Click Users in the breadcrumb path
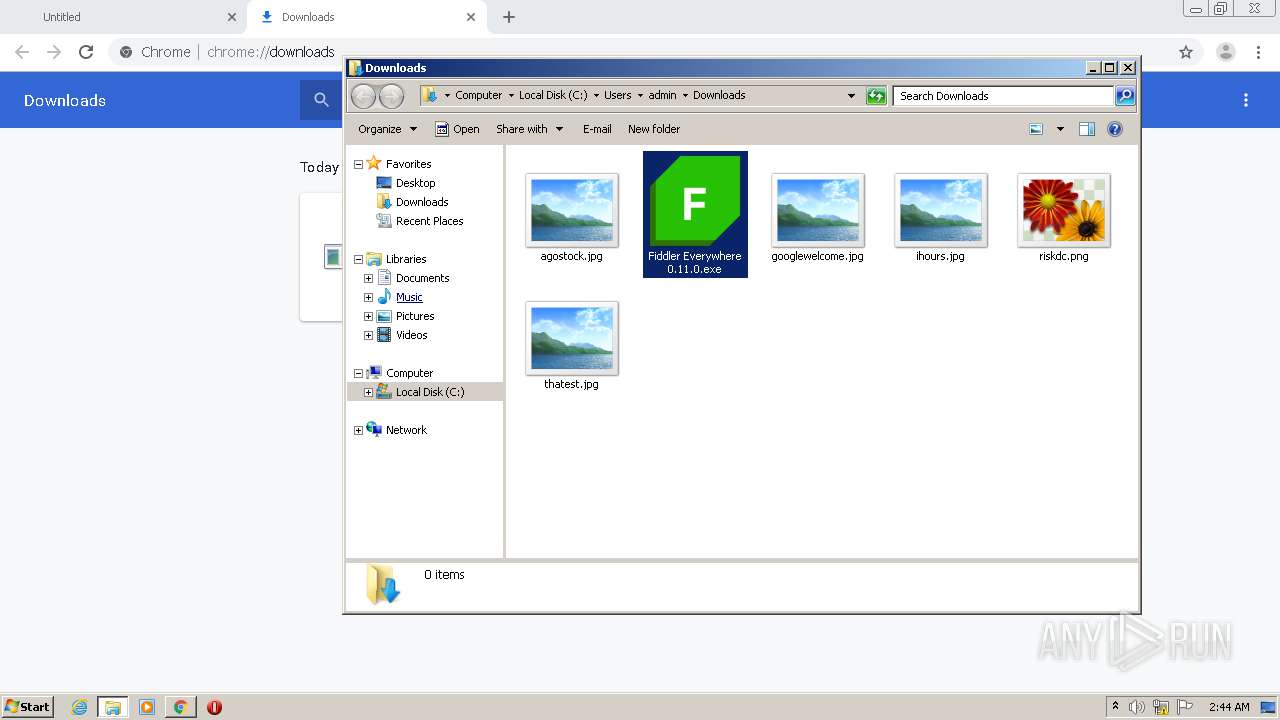Image resolution: width=1280 pixels, height=720 pixels. 617,96
